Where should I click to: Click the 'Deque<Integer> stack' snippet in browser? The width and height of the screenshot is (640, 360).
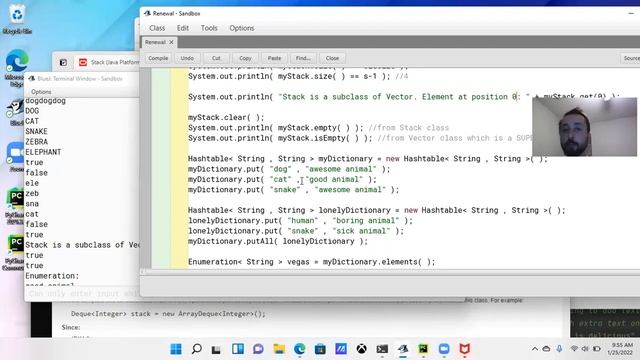168,314
